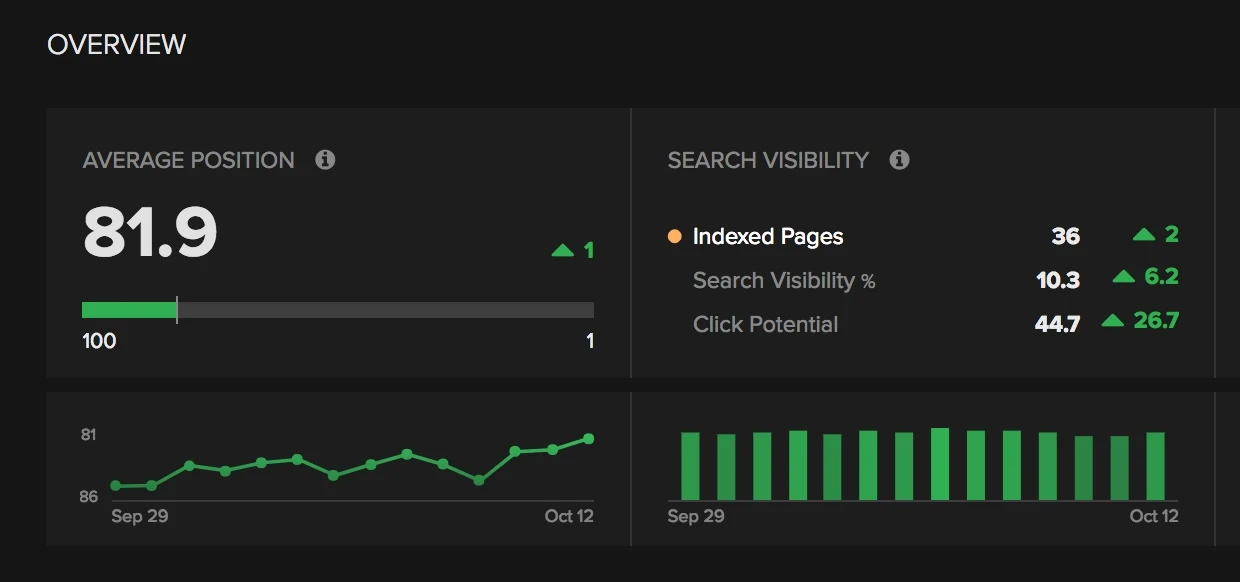1240x582 pixels.
Task: Click the 81.9 average position value
Action: 150,233
